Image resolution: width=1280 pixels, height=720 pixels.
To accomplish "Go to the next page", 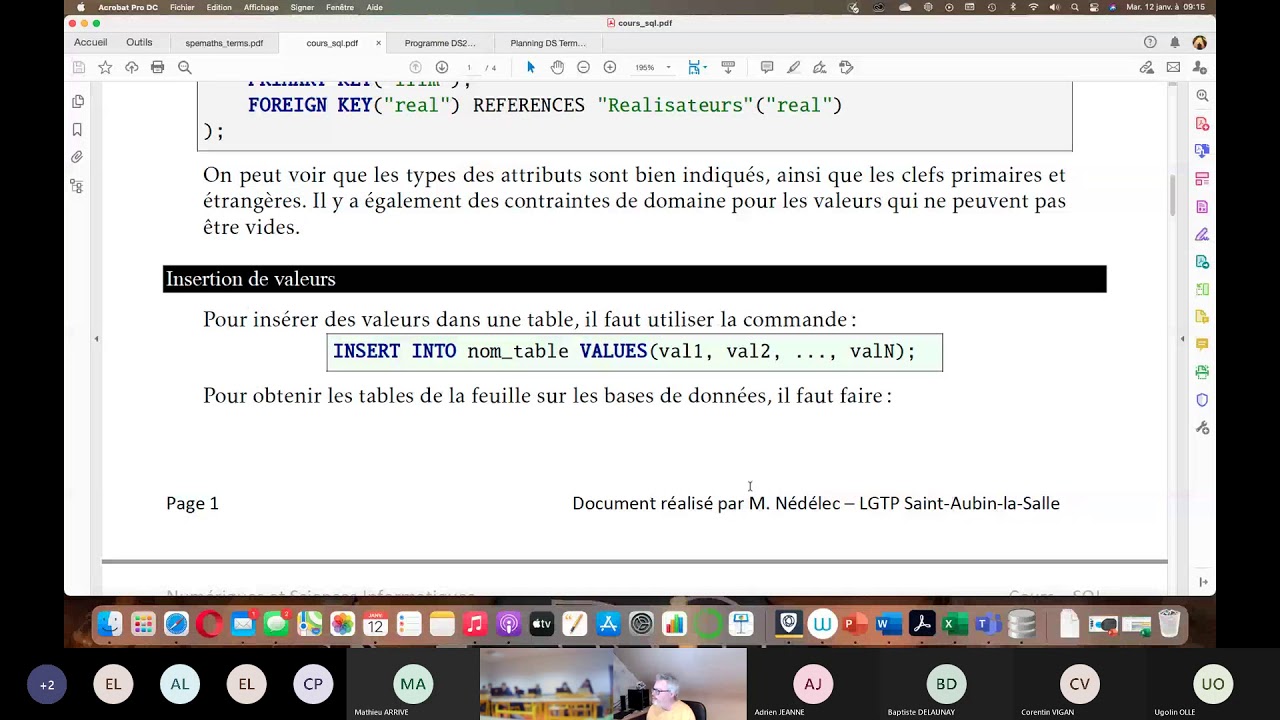I will (441, 67).
